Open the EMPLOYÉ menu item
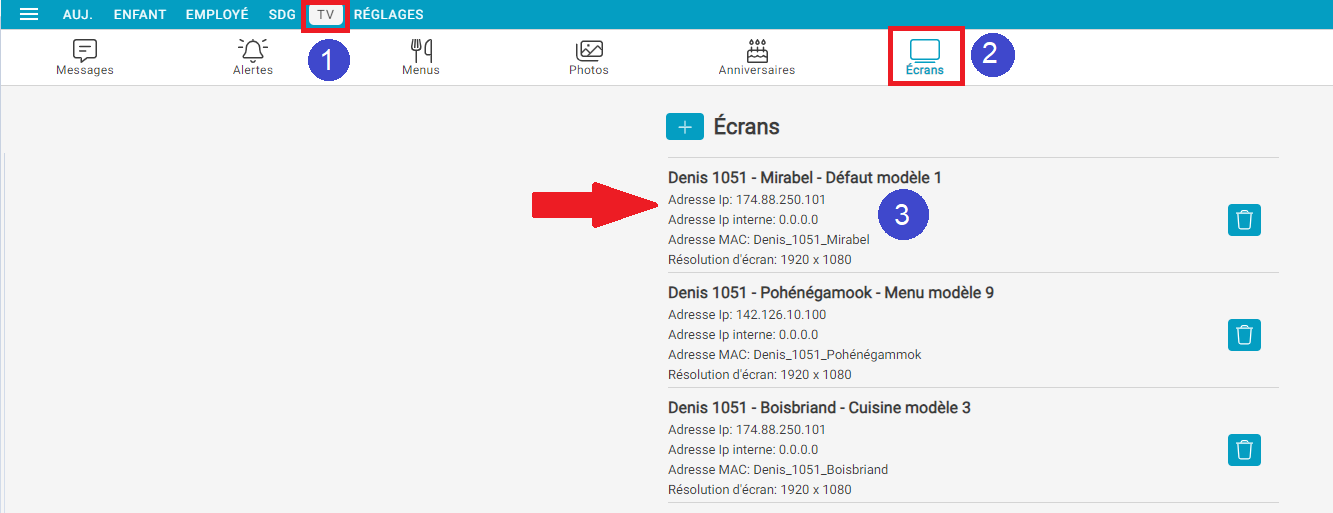1333x513 pixels. point(217,15)
